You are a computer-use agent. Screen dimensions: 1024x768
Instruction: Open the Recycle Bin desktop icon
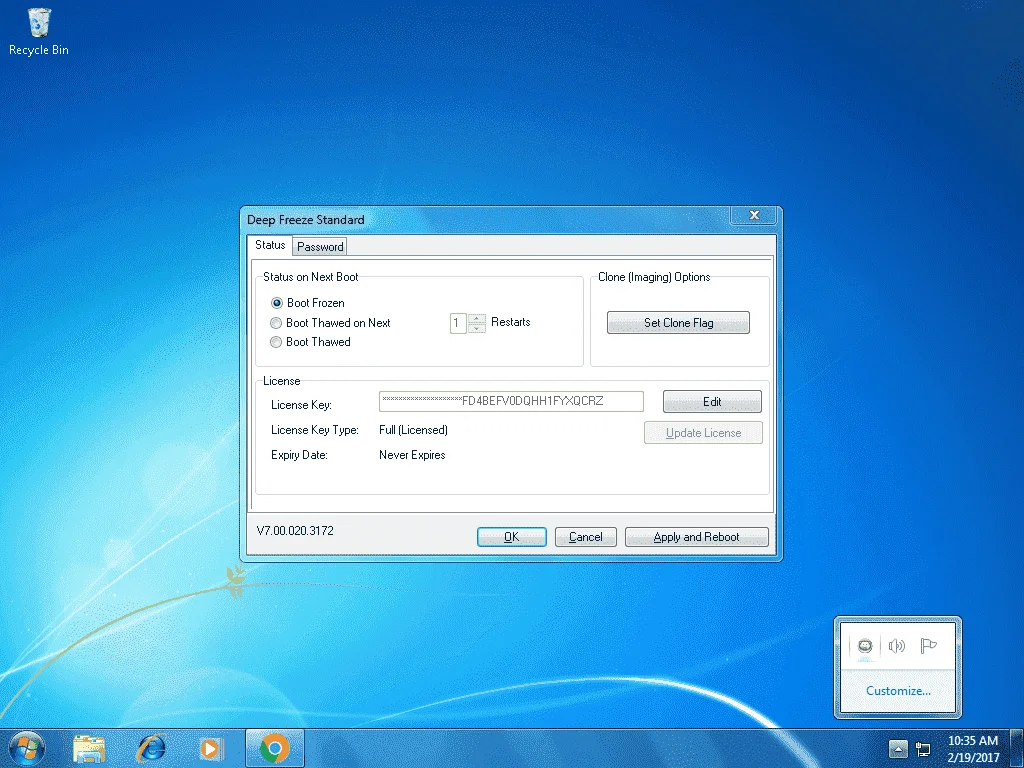click(x=39, y=32)
